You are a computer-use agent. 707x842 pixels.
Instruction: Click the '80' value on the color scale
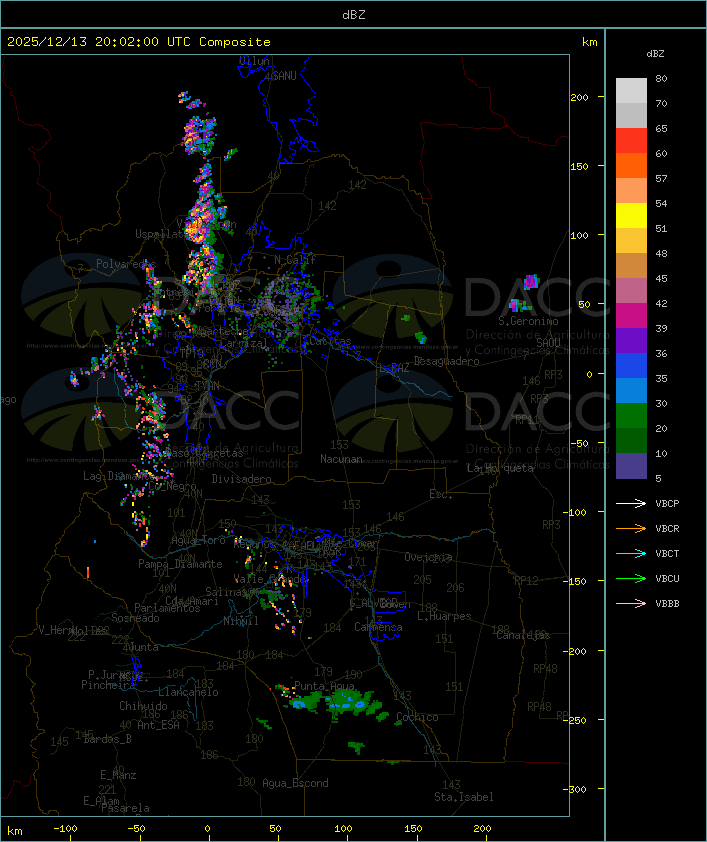point(661,78)
